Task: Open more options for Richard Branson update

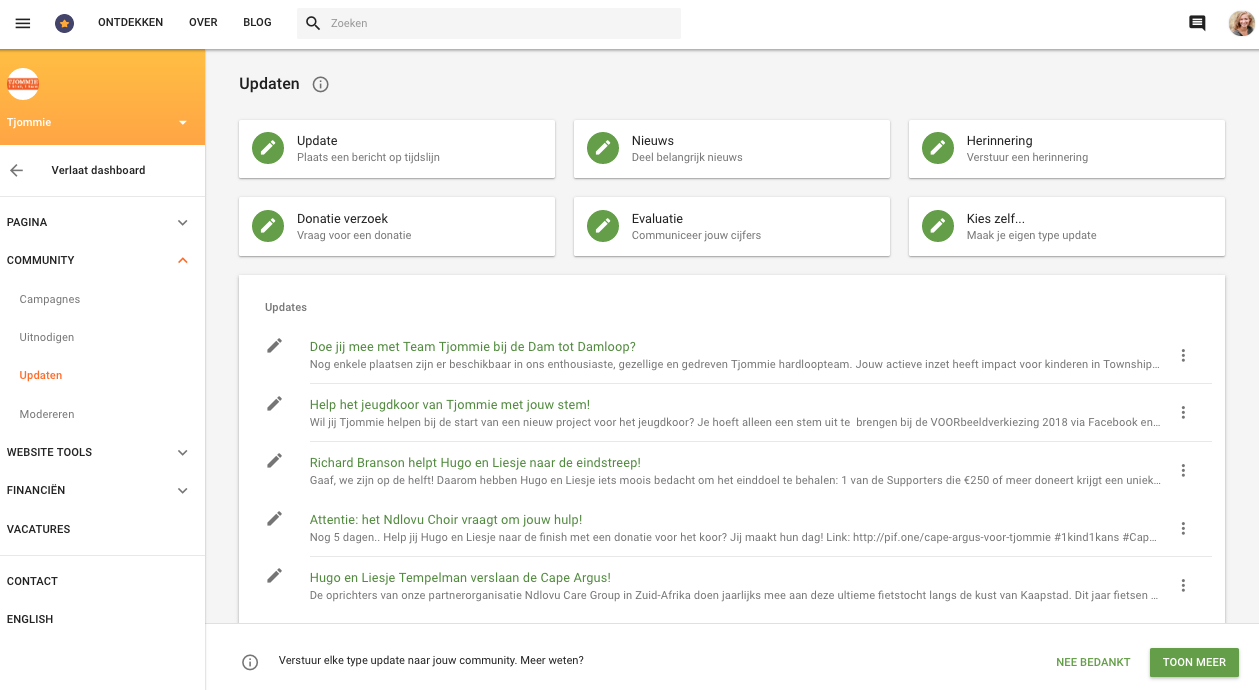Action: 1183,470
